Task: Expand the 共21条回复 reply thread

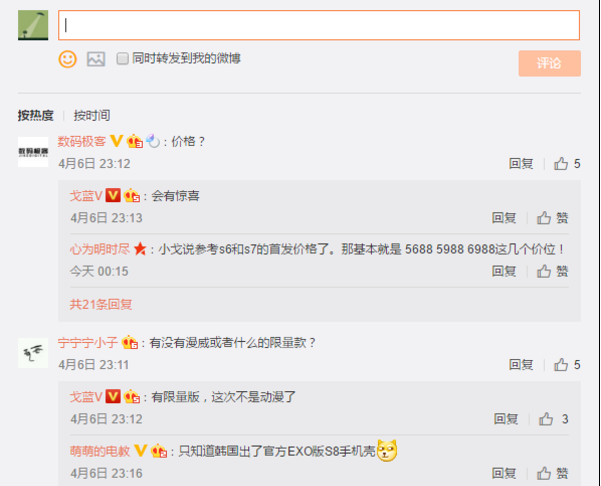Action: [101, 304]
